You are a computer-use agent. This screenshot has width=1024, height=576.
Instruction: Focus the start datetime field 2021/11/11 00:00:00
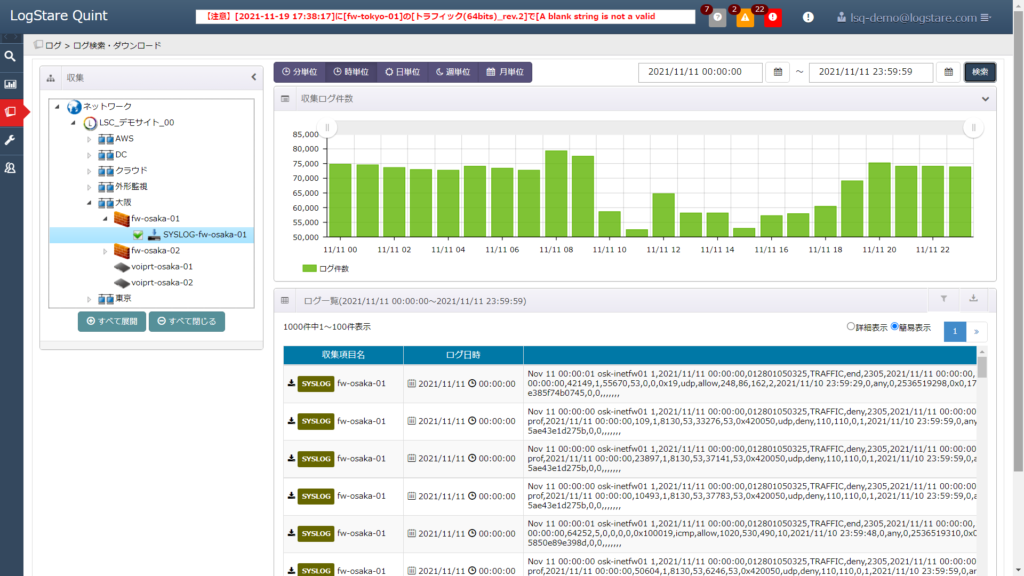pyautogui.click(x=700, y=72)
